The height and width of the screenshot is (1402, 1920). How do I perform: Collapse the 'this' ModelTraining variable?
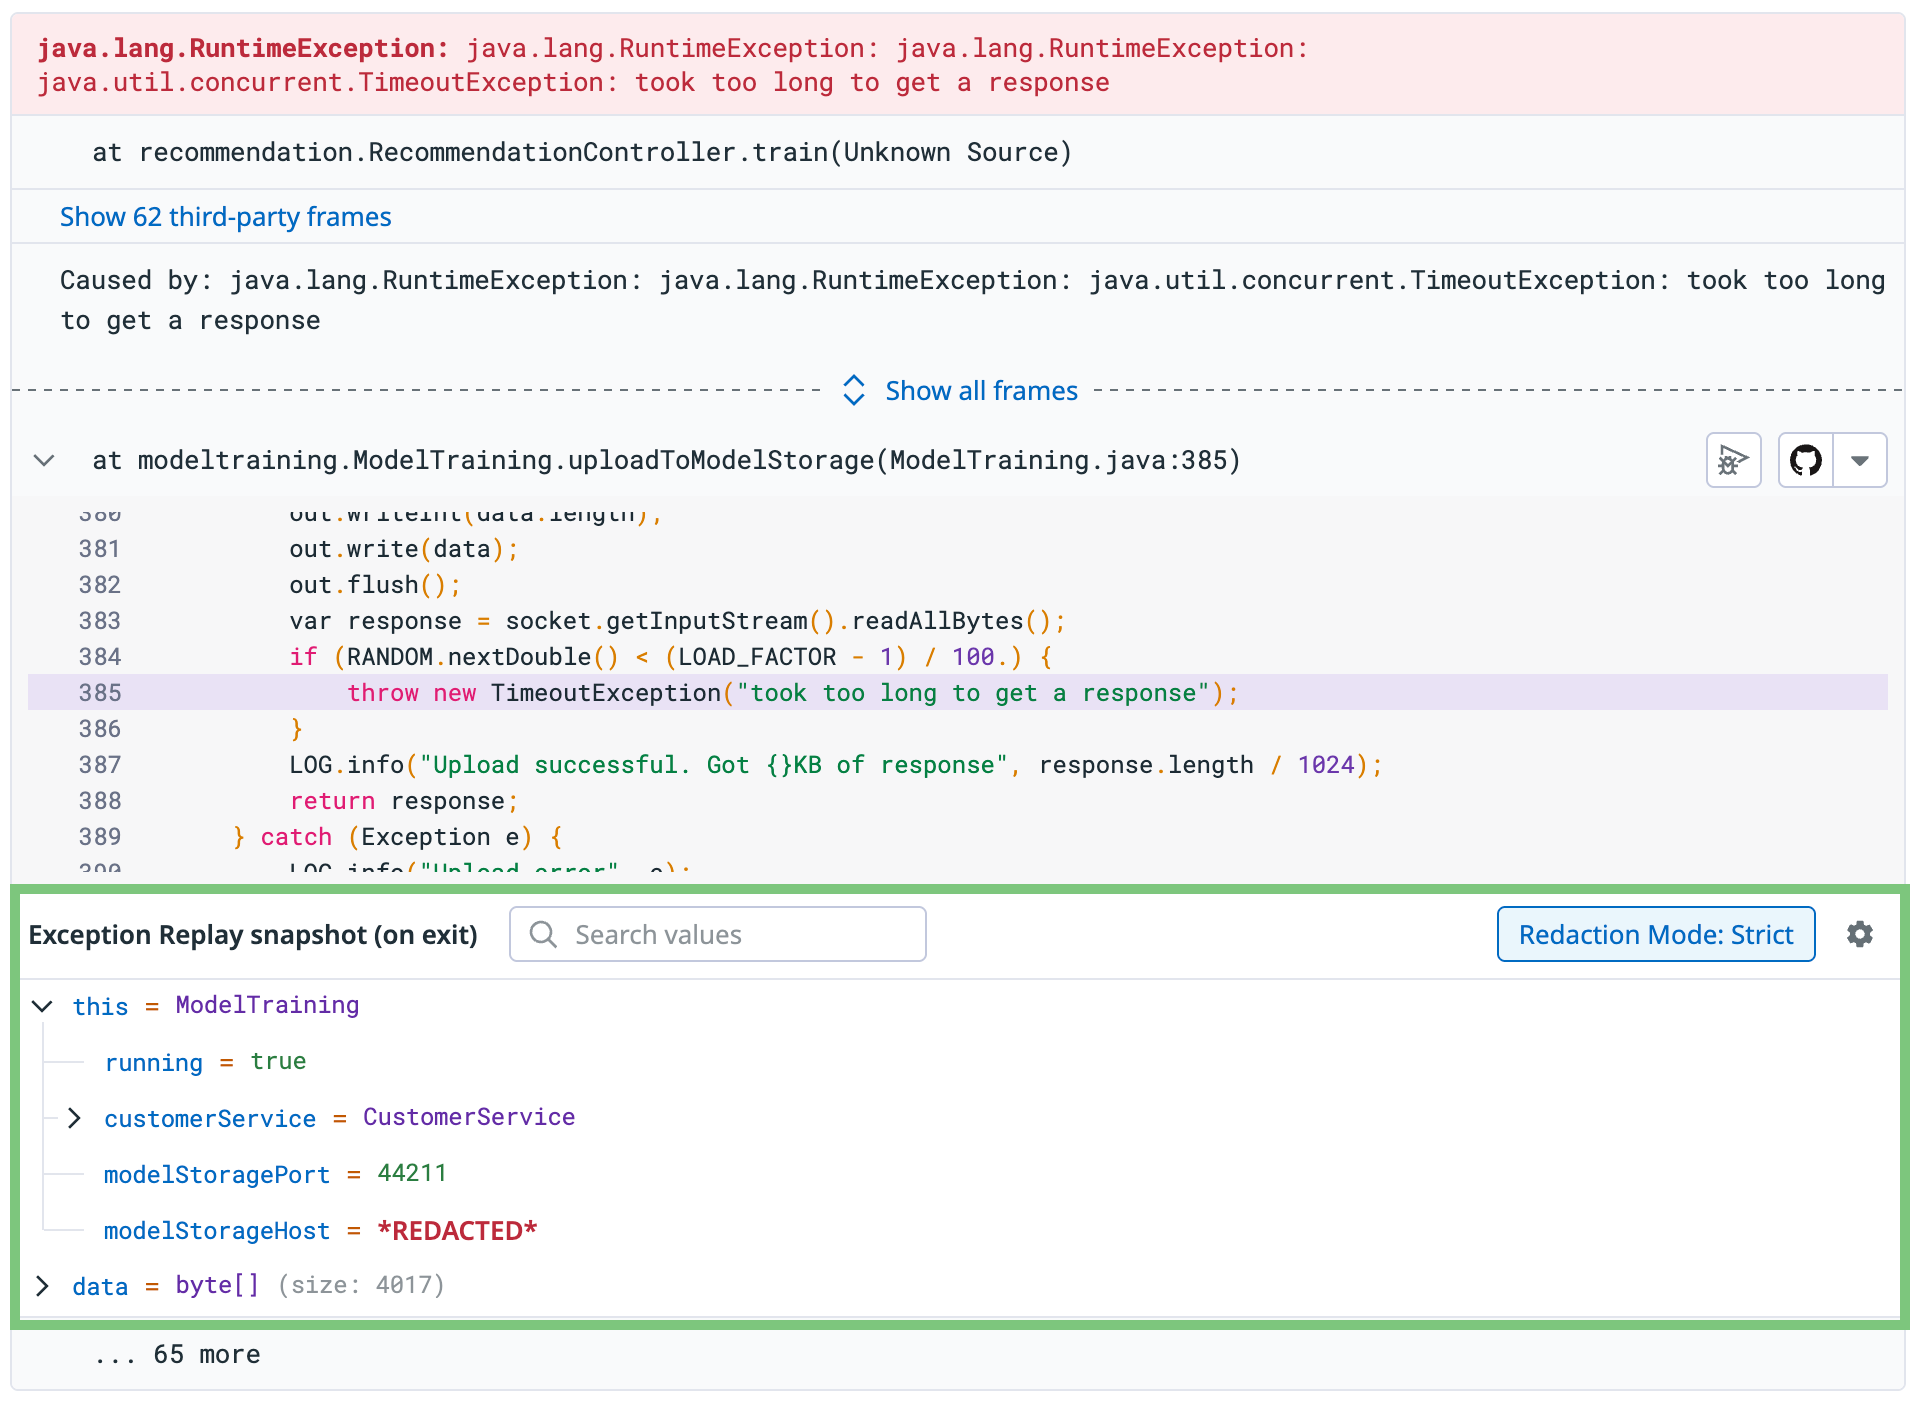[43, 1006]
